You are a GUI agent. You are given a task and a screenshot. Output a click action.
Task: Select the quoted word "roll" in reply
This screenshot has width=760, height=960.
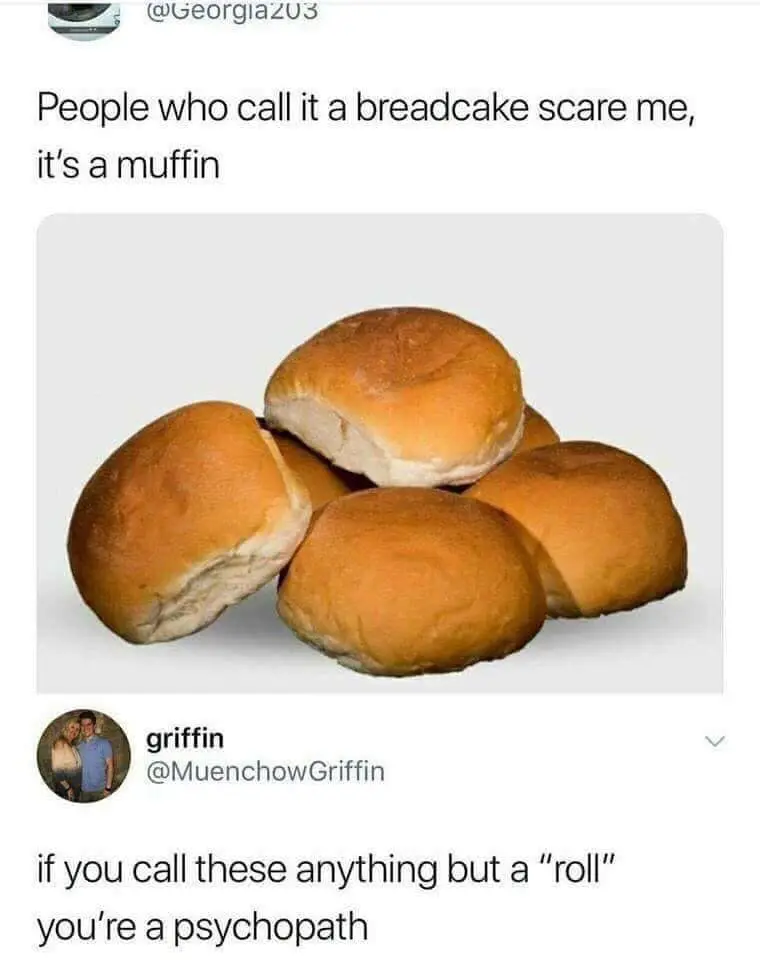pos(575,870)
